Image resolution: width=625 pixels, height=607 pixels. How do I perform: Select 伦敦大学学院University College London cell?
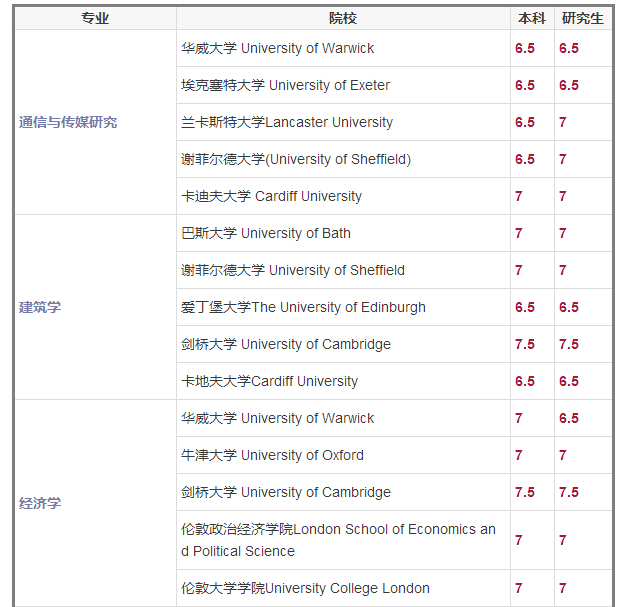(343, 588)
